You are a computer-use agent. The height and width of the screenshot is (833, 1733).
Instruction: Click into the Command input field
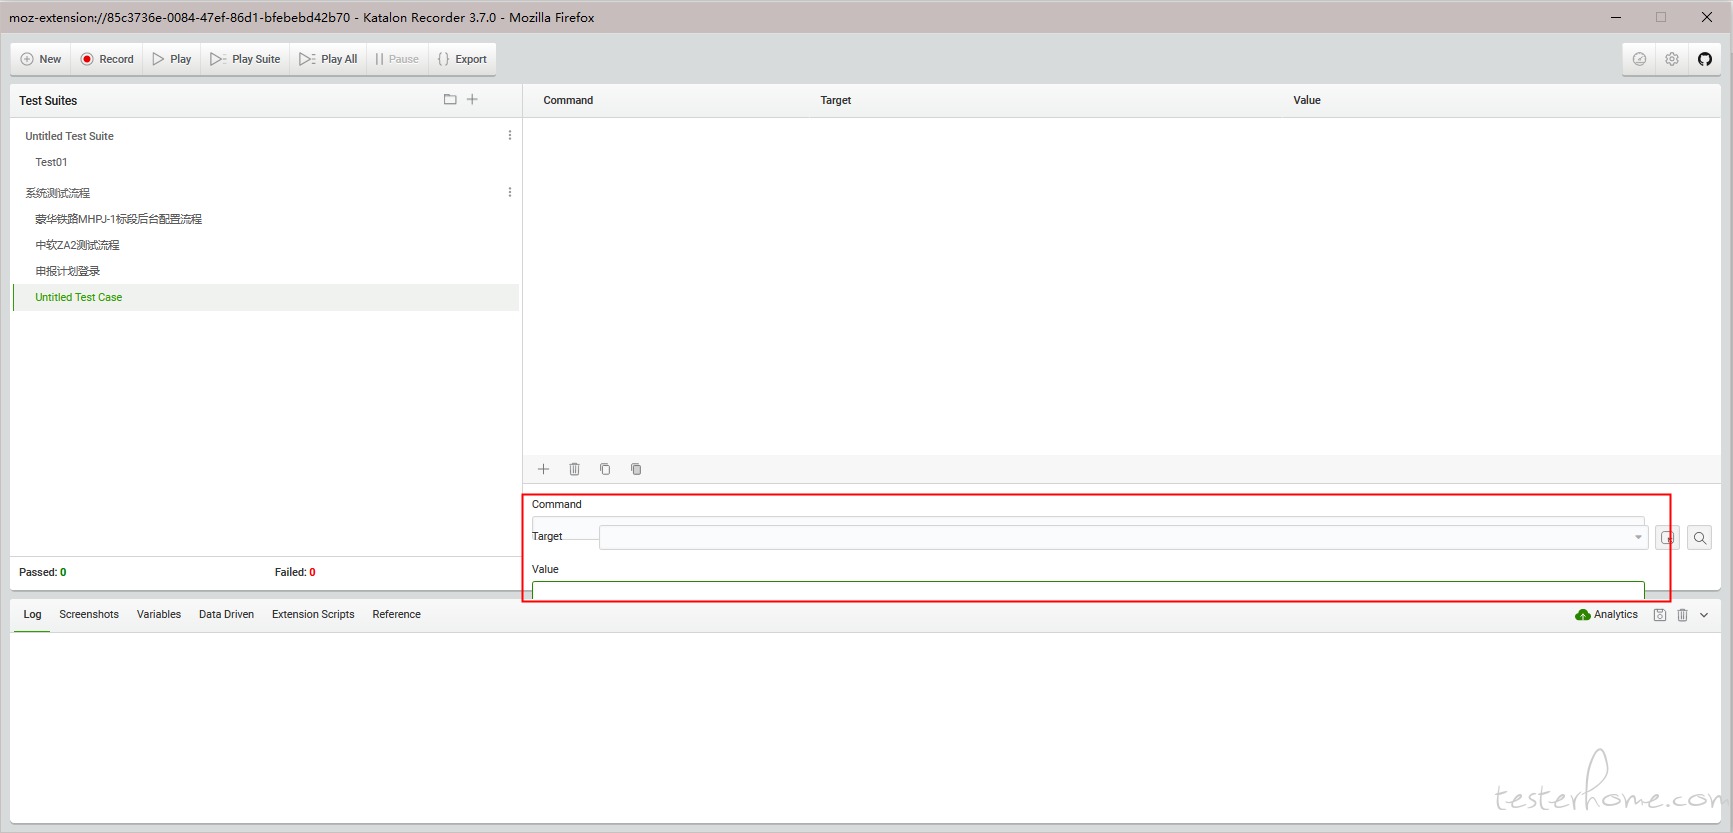point(1088,520)
